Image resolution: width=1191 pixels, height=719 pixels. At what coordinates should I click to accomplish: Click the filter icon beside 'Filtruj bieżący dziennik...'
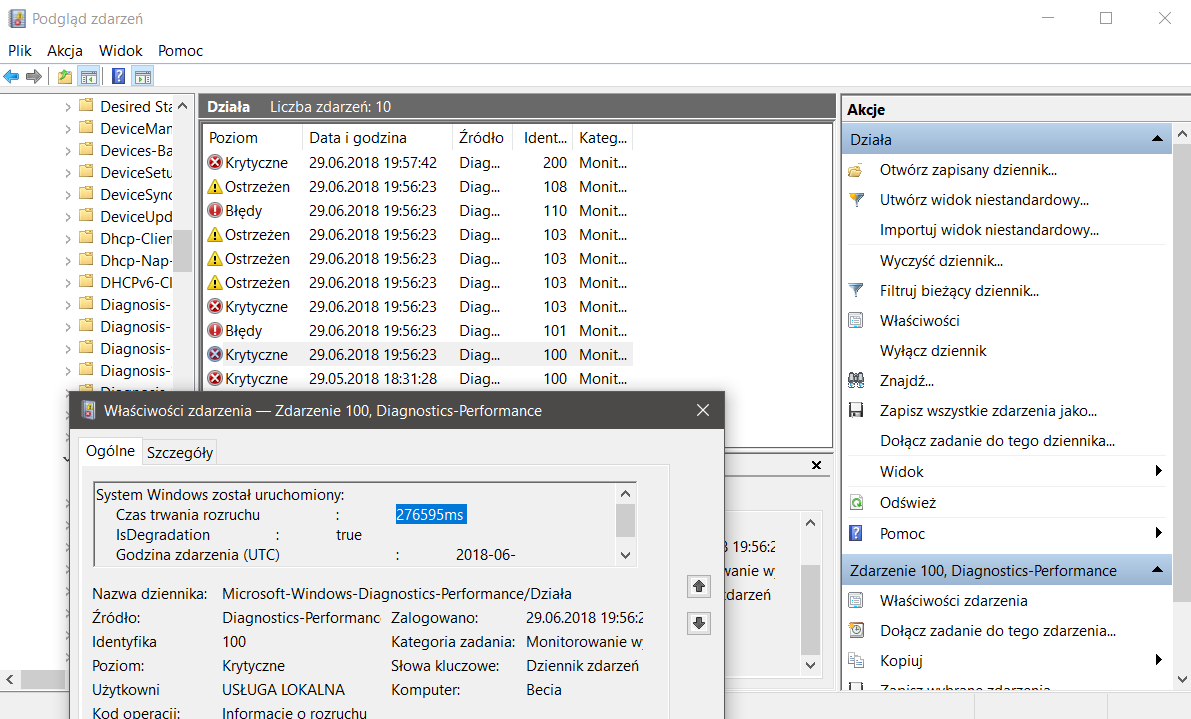coord(856,290)
